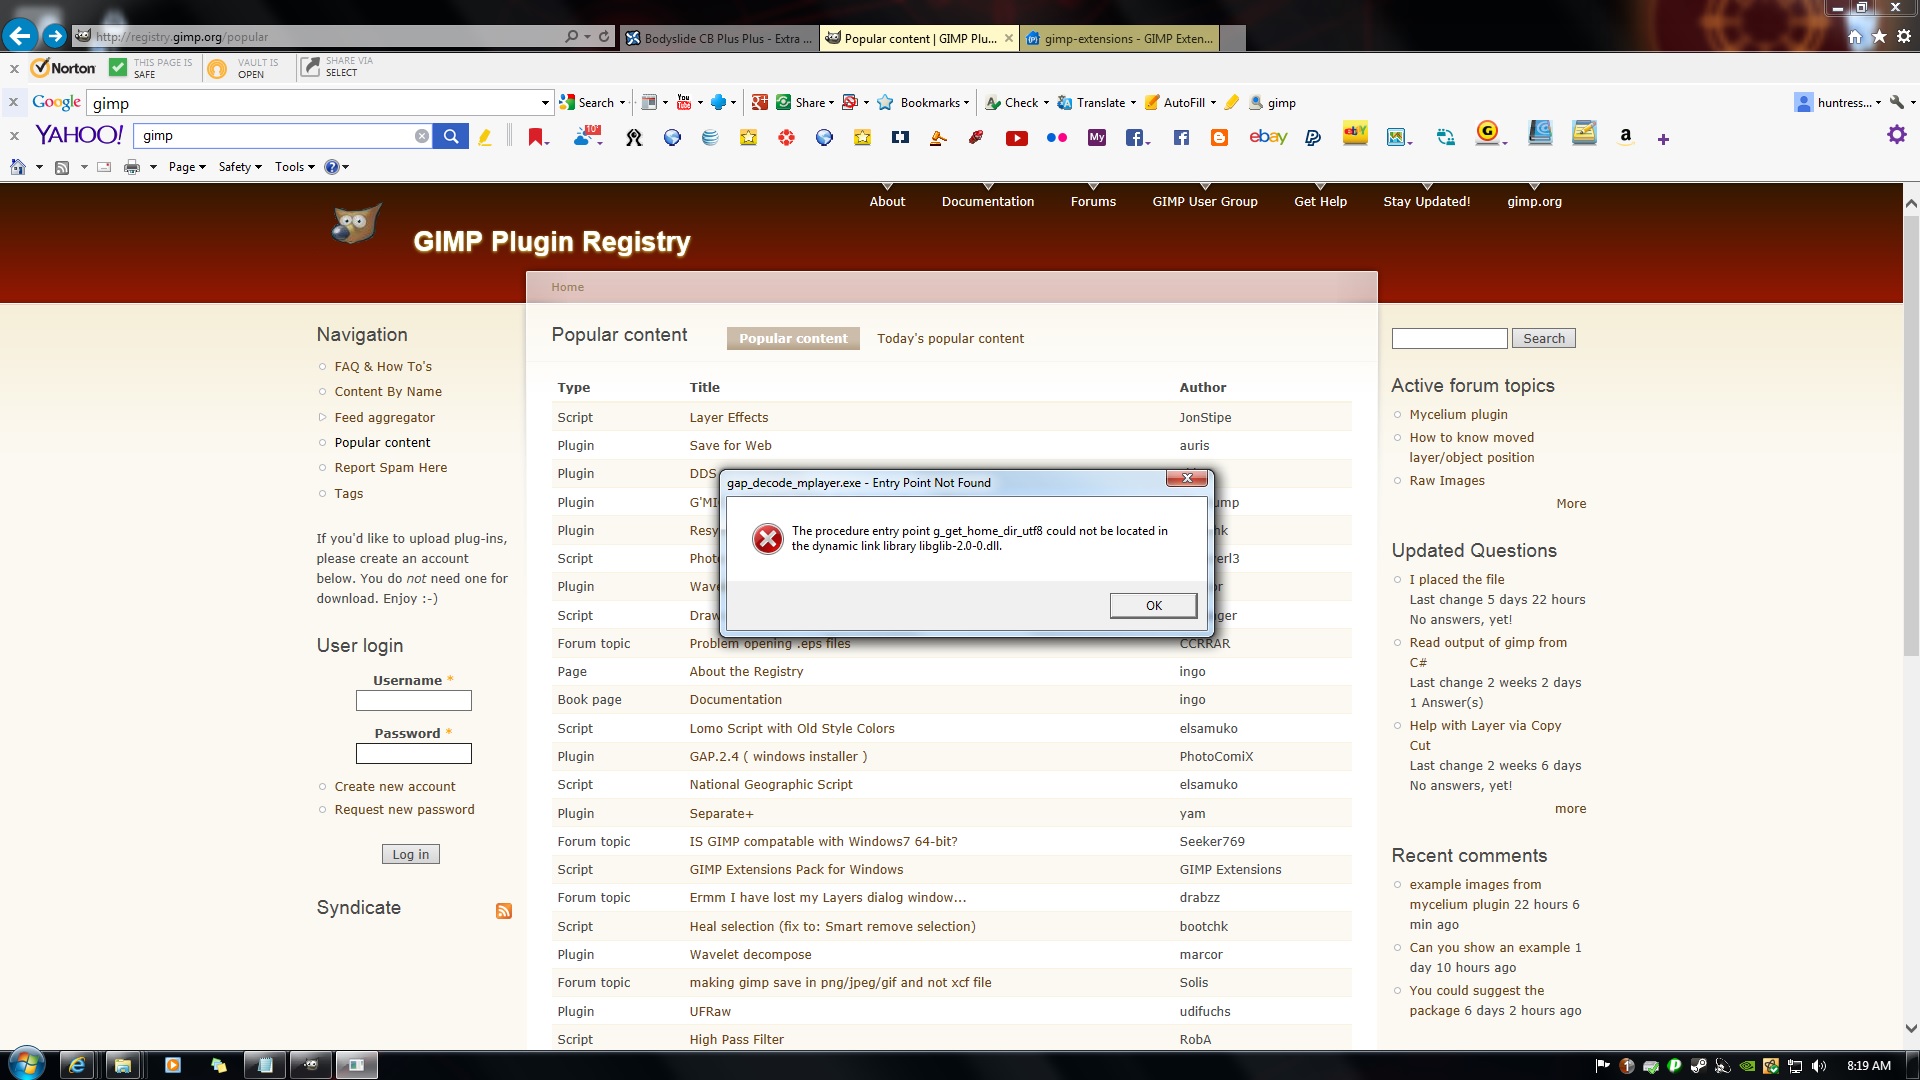1920x1080 pixels.
Task: Expand the Safety menu dropdown
Action: tap(240, 167)
